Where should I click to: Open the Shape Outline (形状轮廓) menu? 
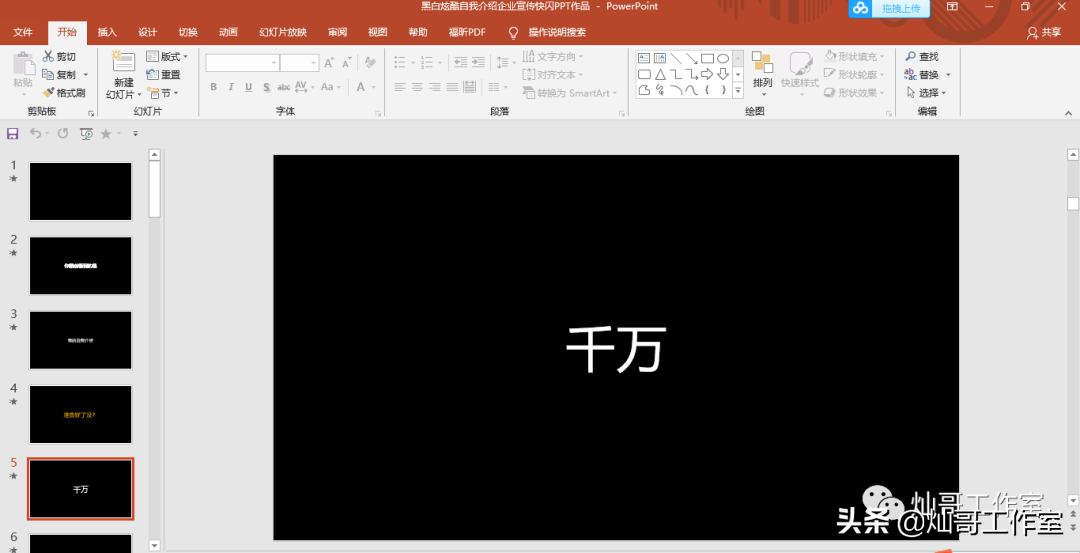coord(855,74)
